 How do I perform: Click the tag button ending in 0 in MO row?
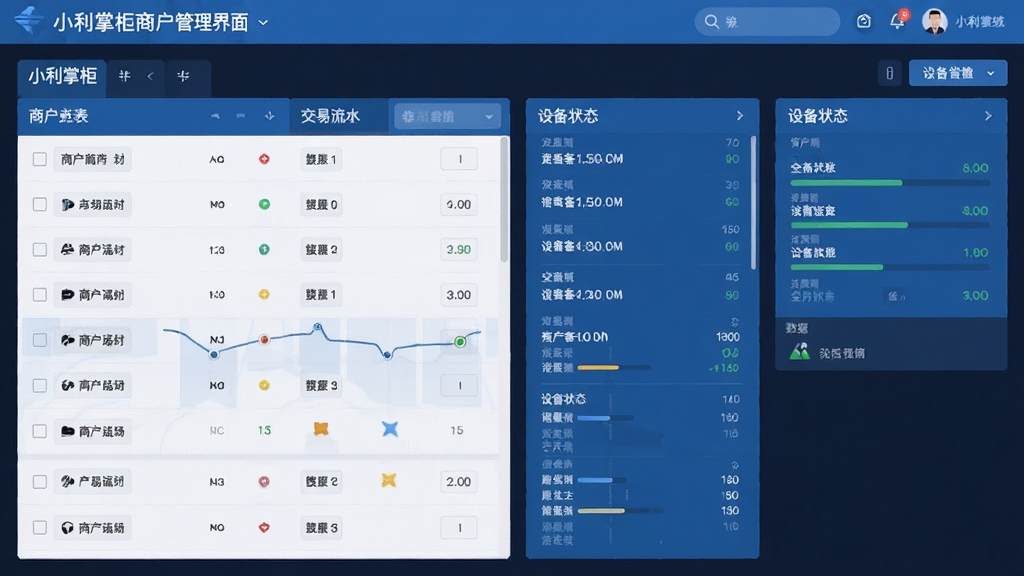tap(321, 204)
